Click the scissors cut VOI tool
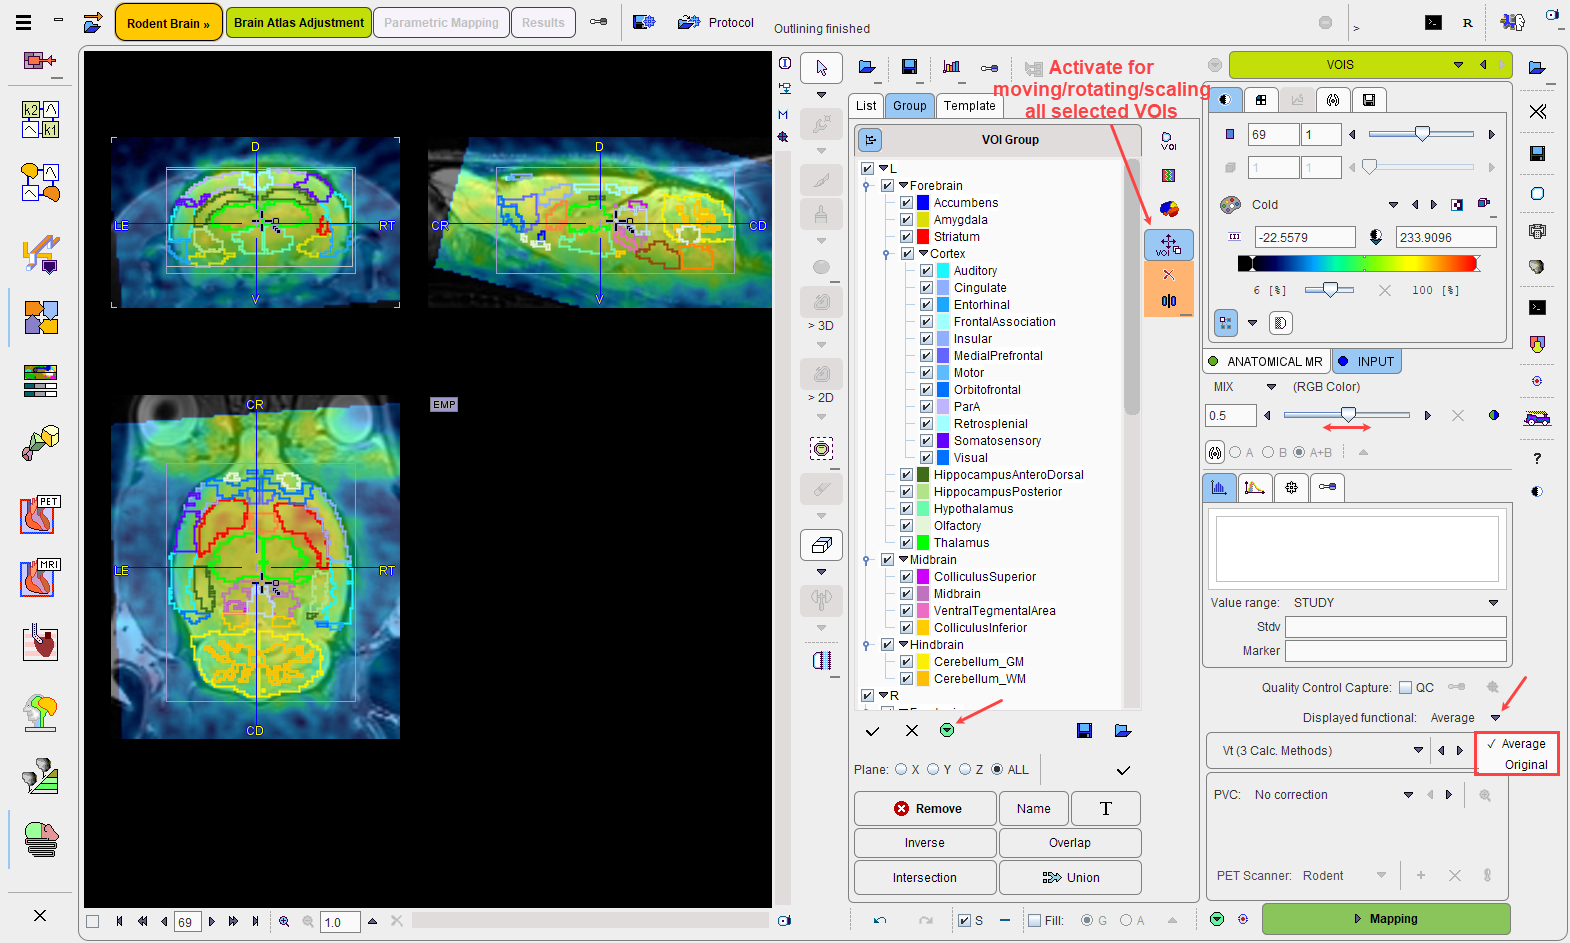The width and height of the screenshot is (1570, 943). point(1168,275)
